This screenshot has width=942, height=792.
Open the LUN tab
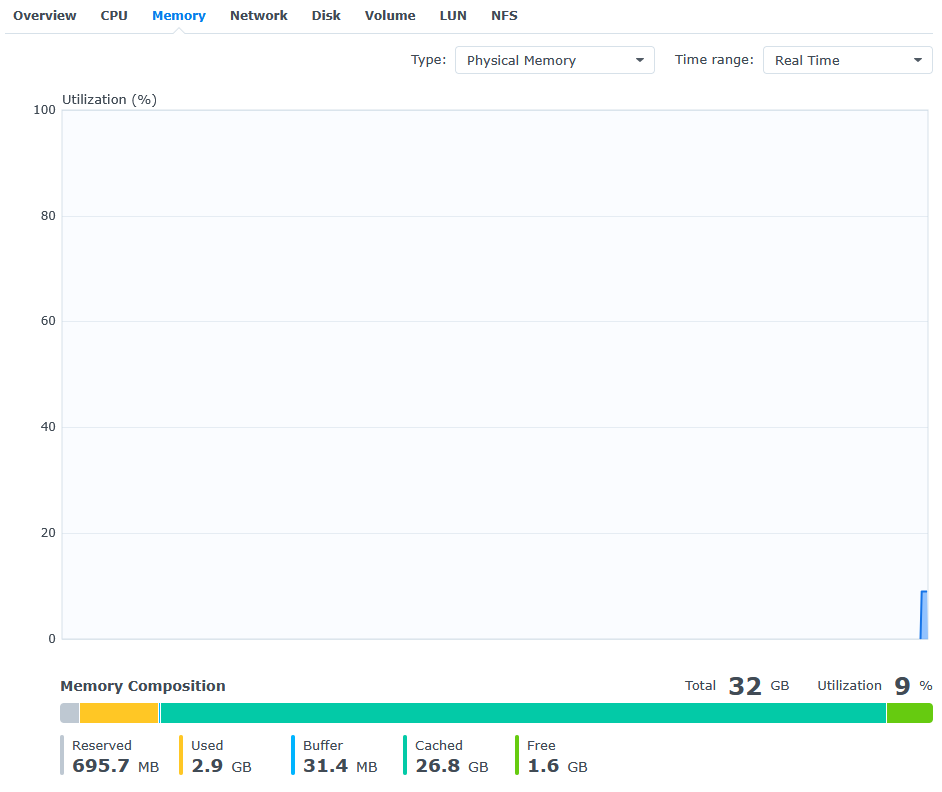pos(453,16)
